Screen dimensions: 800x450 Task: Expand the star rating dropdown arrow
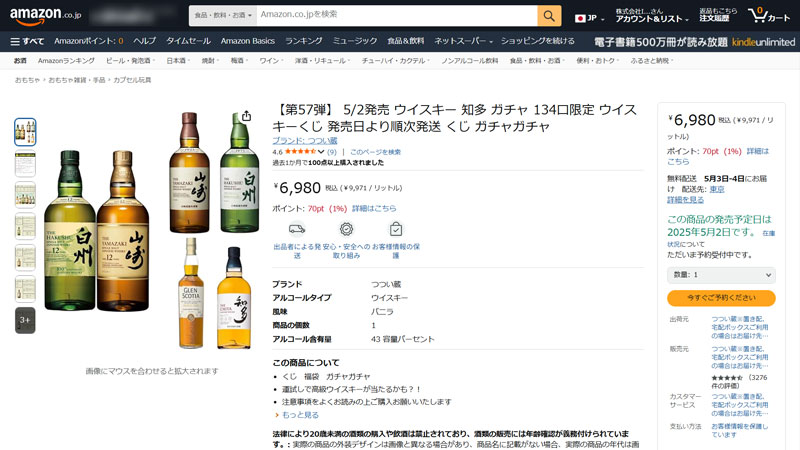321,152
